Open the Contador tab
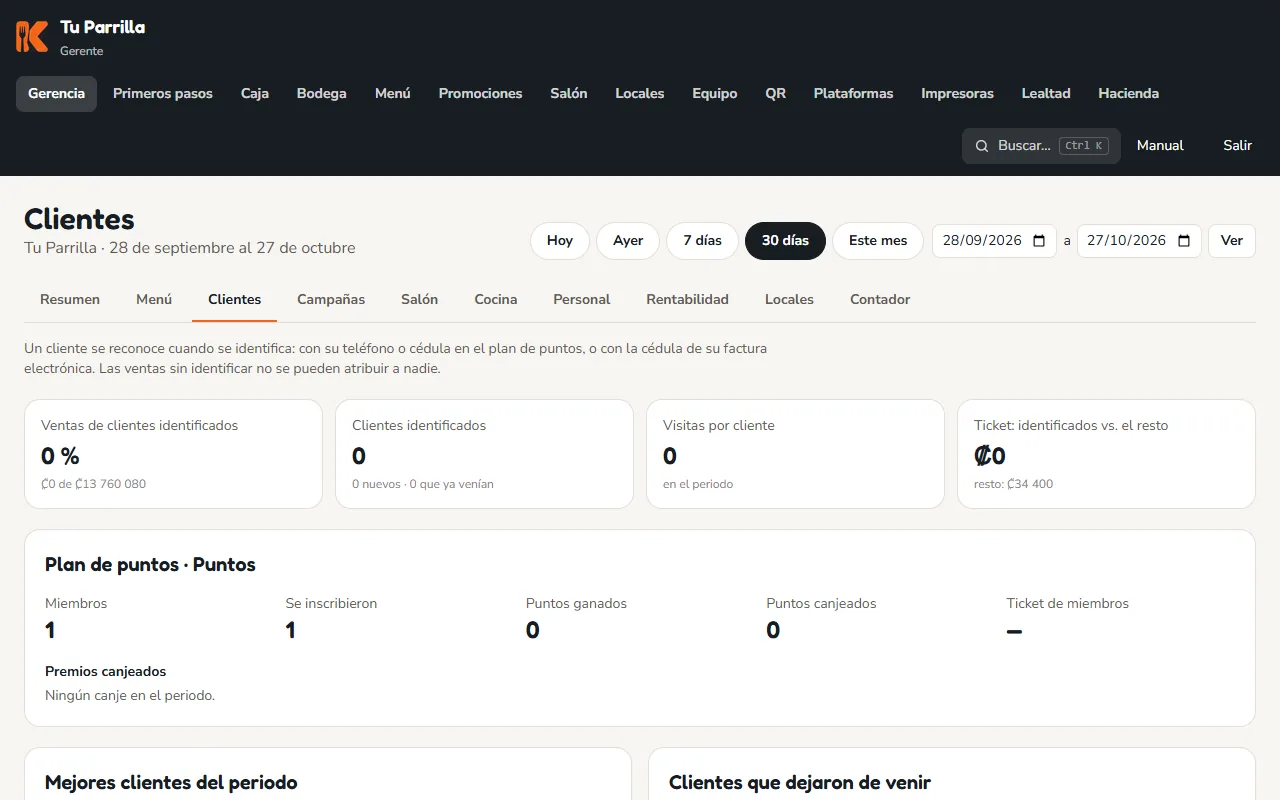The image size is (1280, 800). 880,300
